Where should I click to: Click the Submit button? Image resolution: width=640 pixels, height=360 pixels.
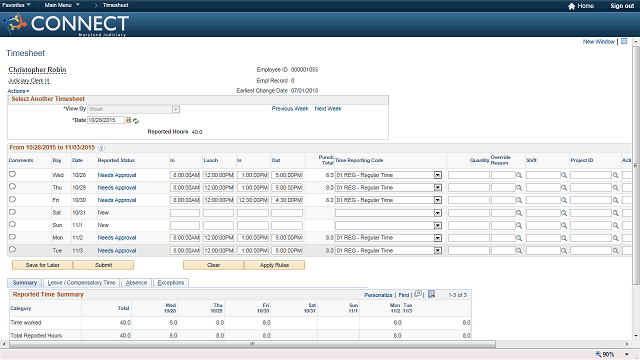point(103,265)
